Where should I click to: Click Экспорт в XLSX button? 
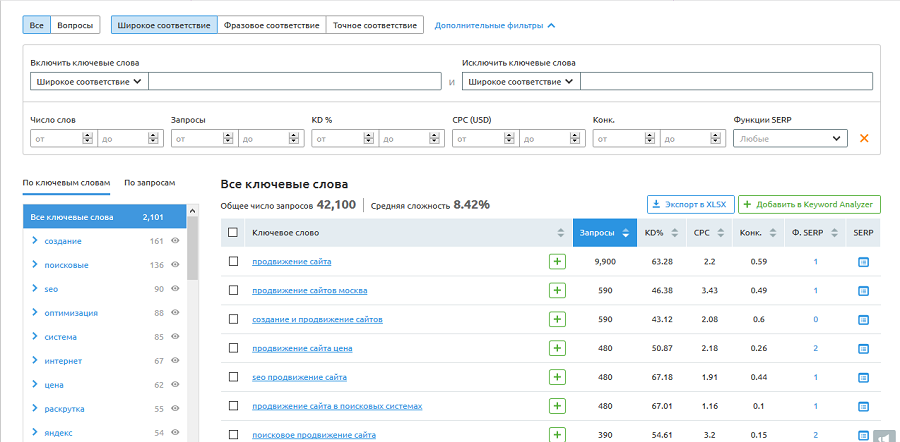[x=690, y=204]
